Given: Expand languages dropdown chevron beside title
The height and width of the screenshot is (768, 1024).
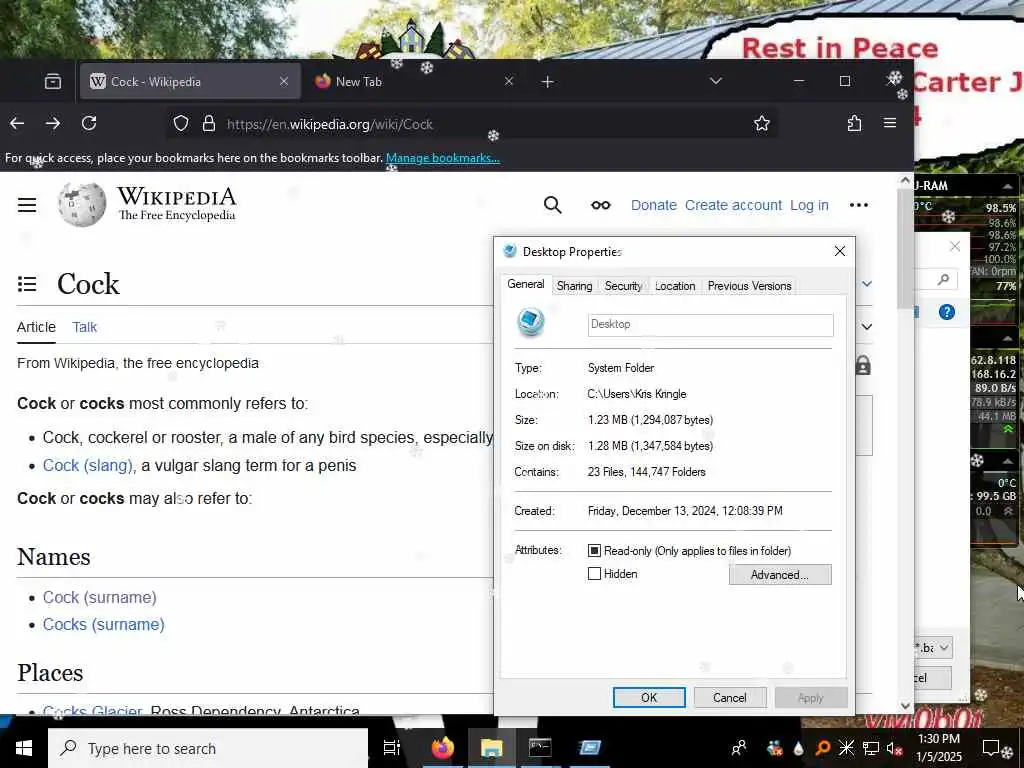Looking at the screenshot, I should 867,284.
